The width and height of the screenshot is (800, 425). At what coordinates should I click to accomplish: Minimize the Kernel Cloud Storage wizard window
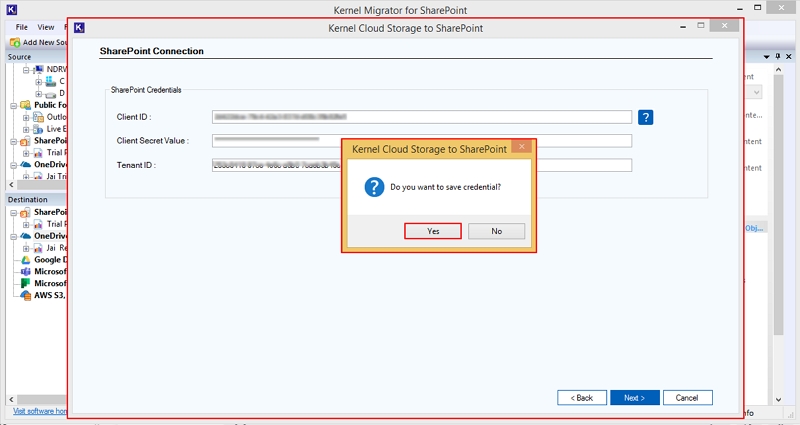point(683,27)
